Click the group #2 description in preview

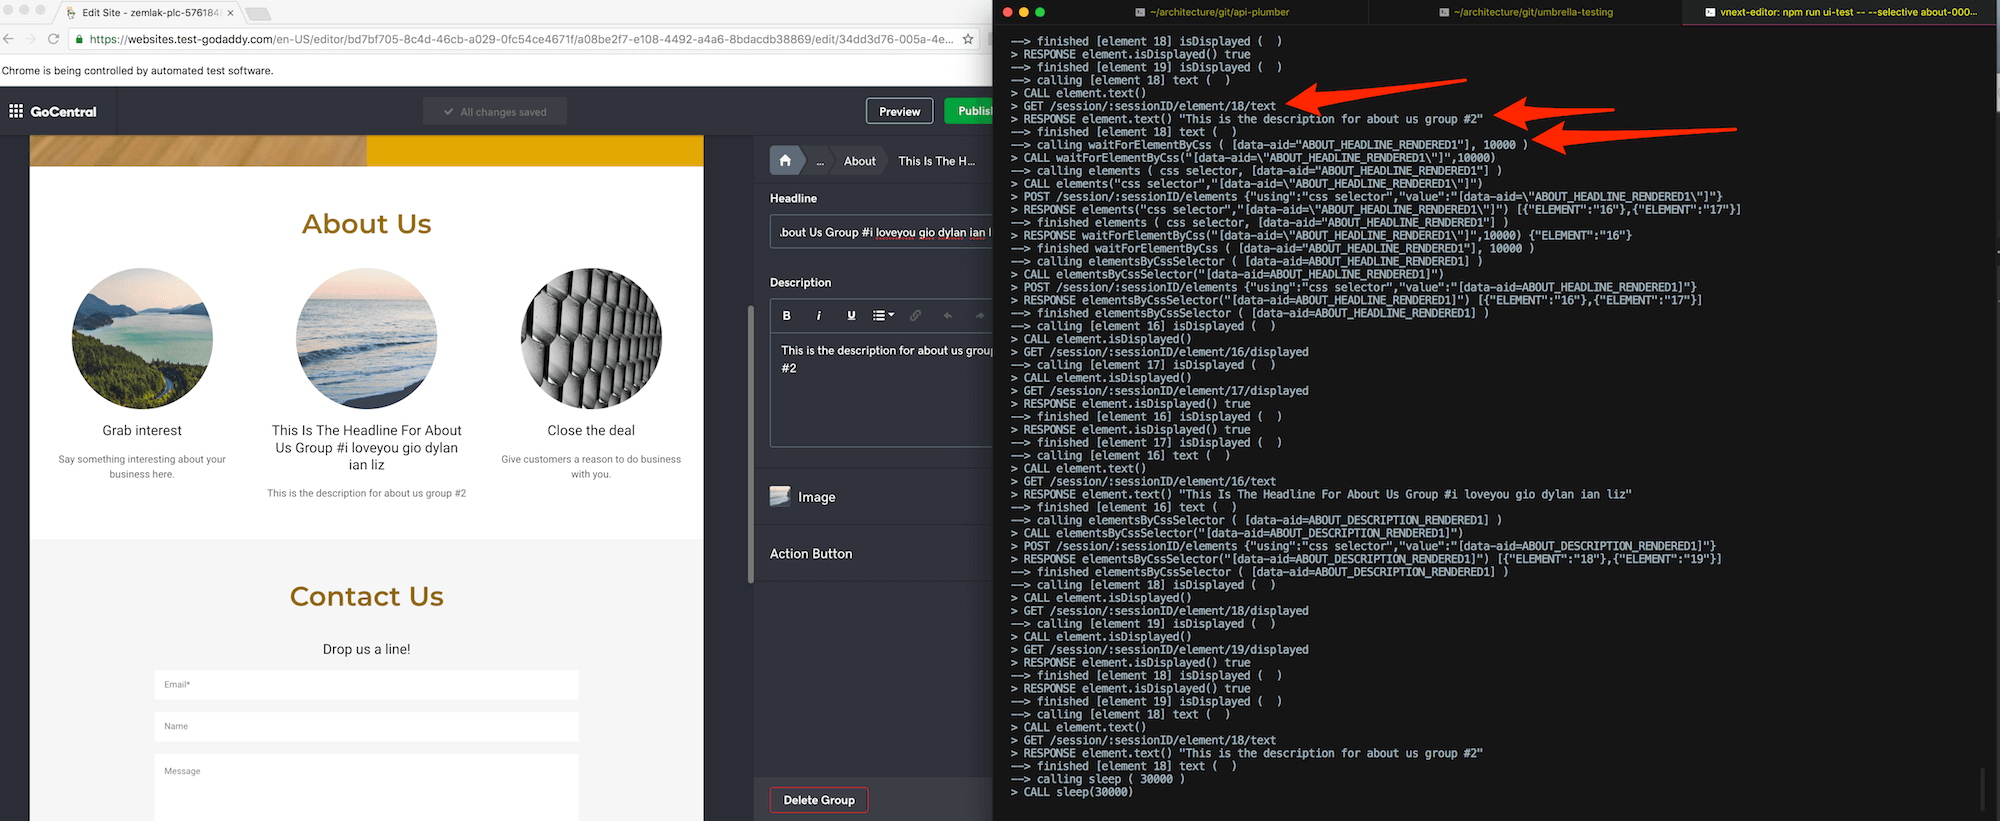[x=366, y=493]
